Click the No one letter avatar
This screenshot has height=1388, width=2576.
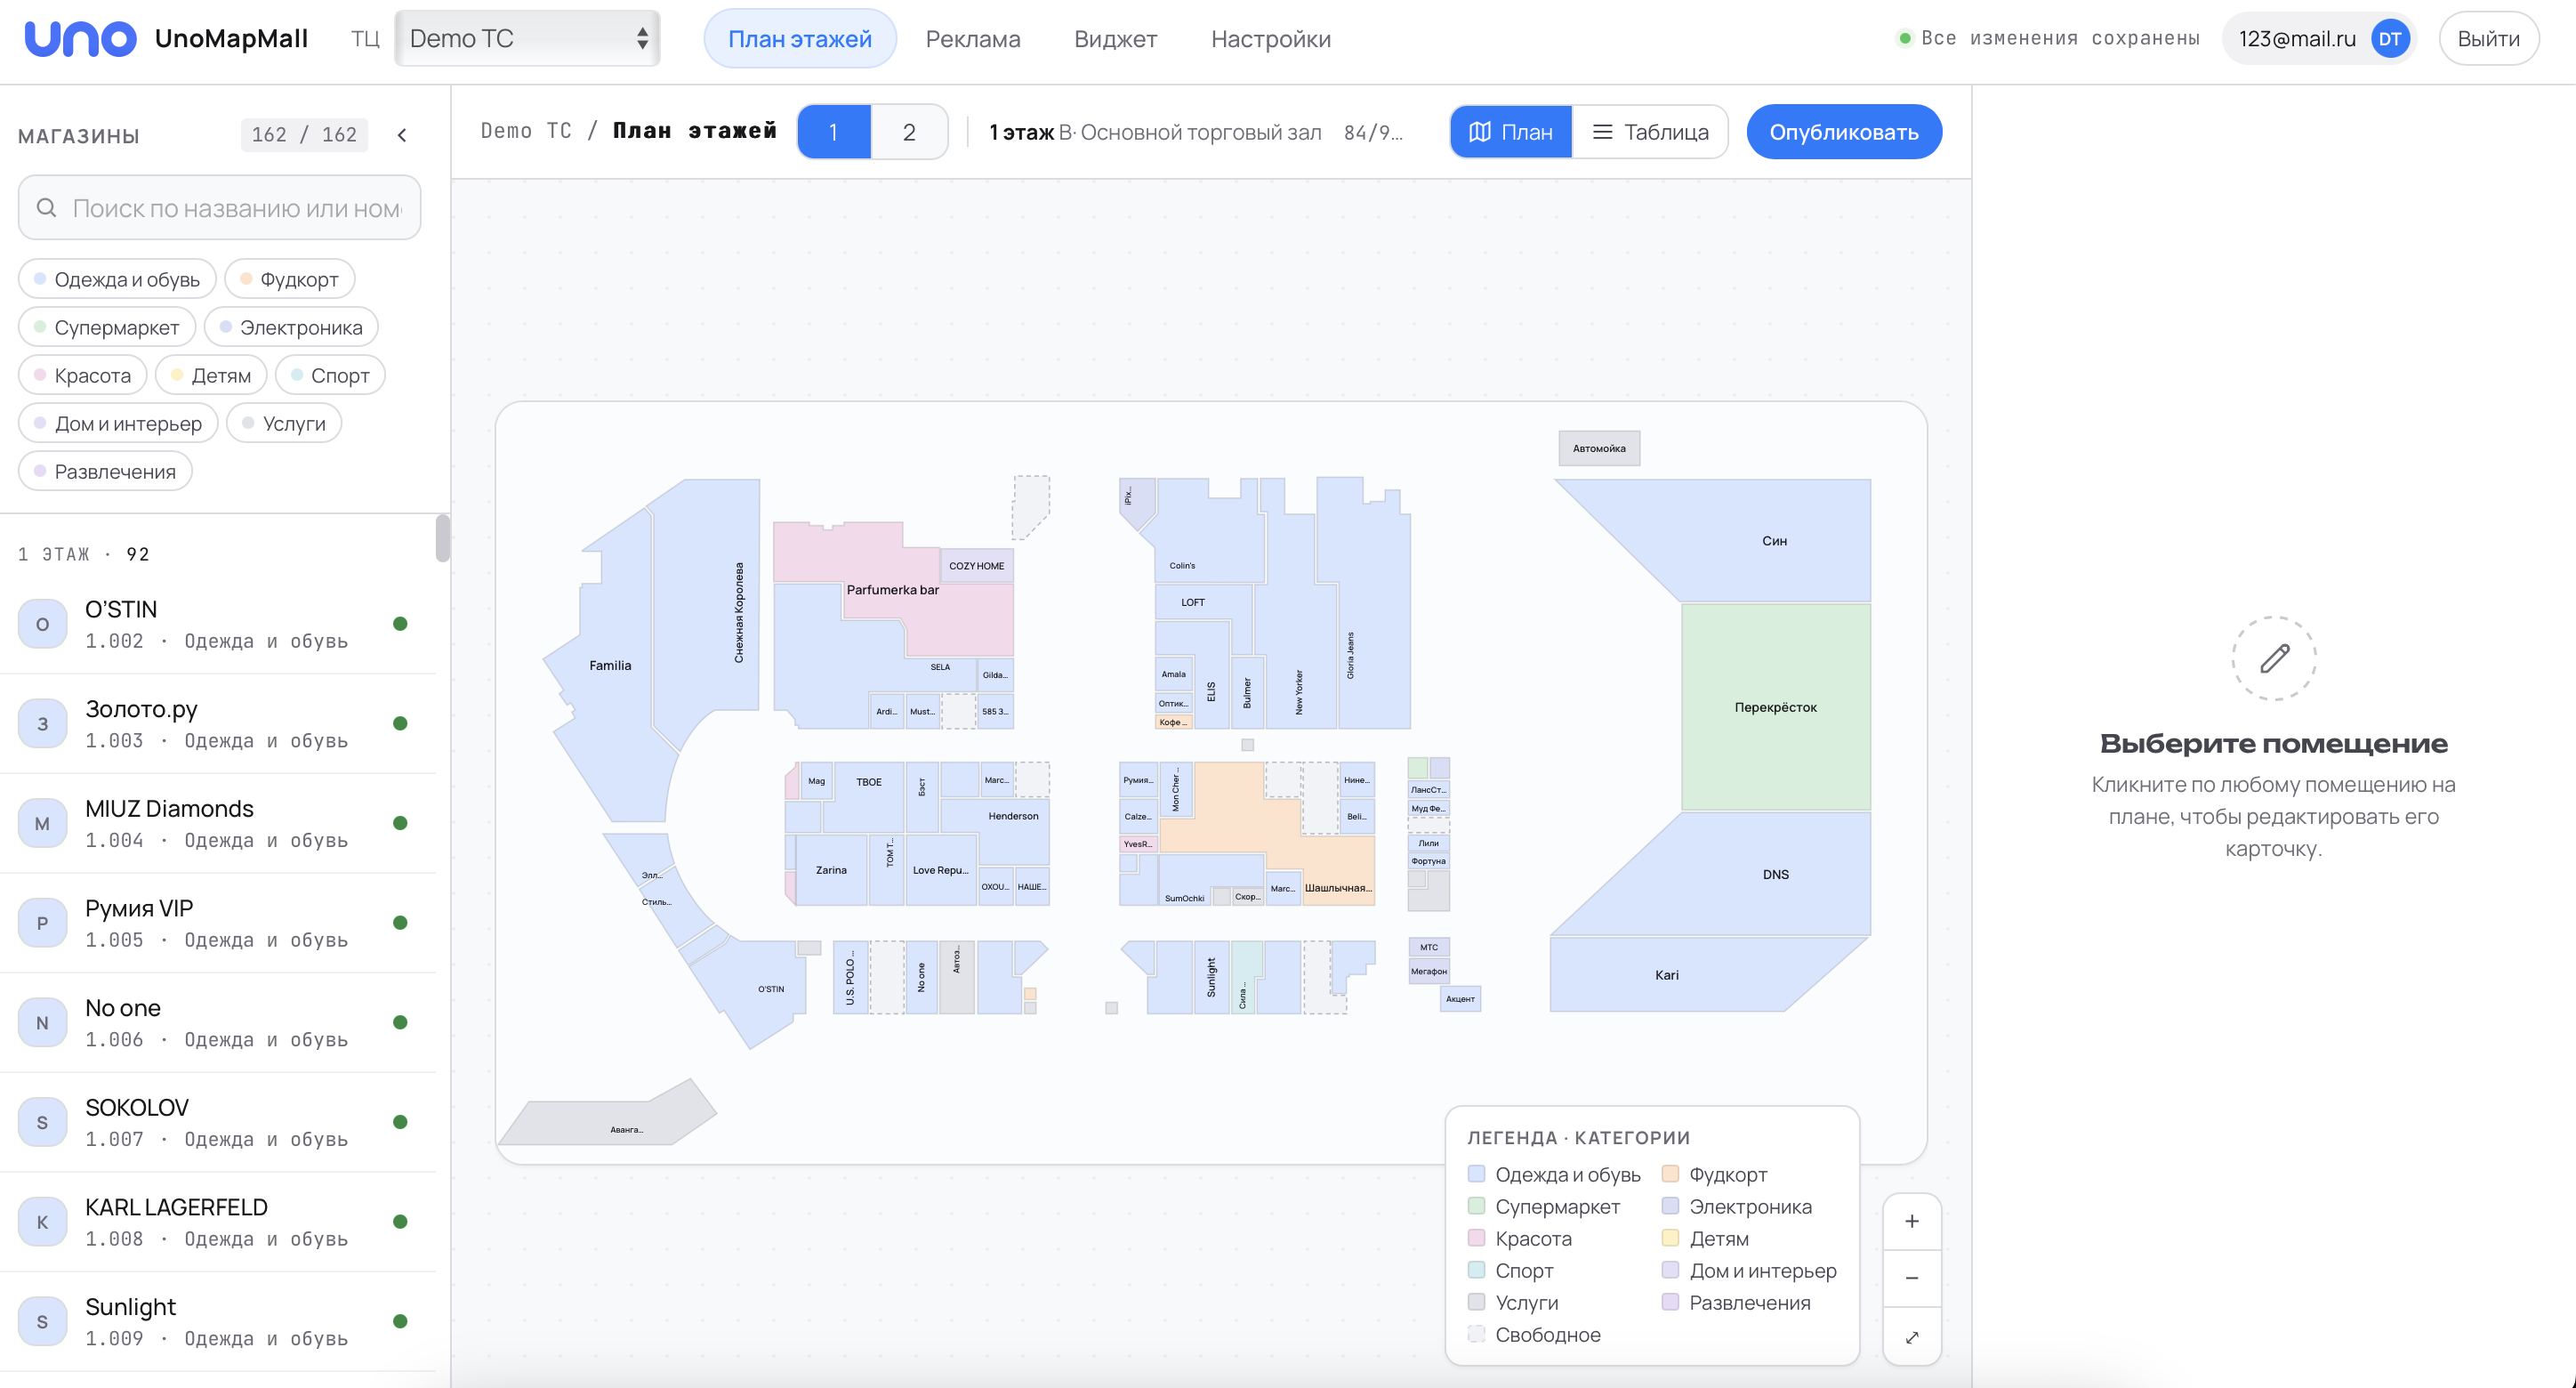coord(42,1022)
